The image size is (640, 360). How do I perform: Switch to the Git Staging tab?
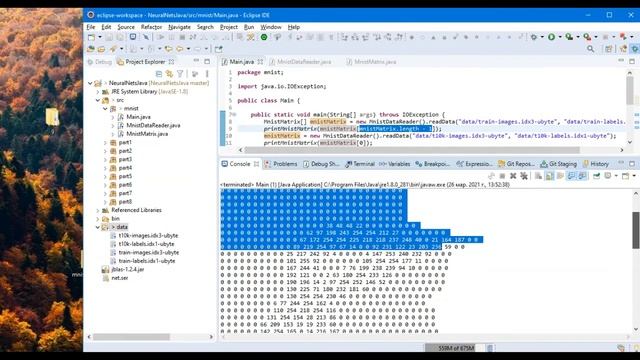coord(558,164)
